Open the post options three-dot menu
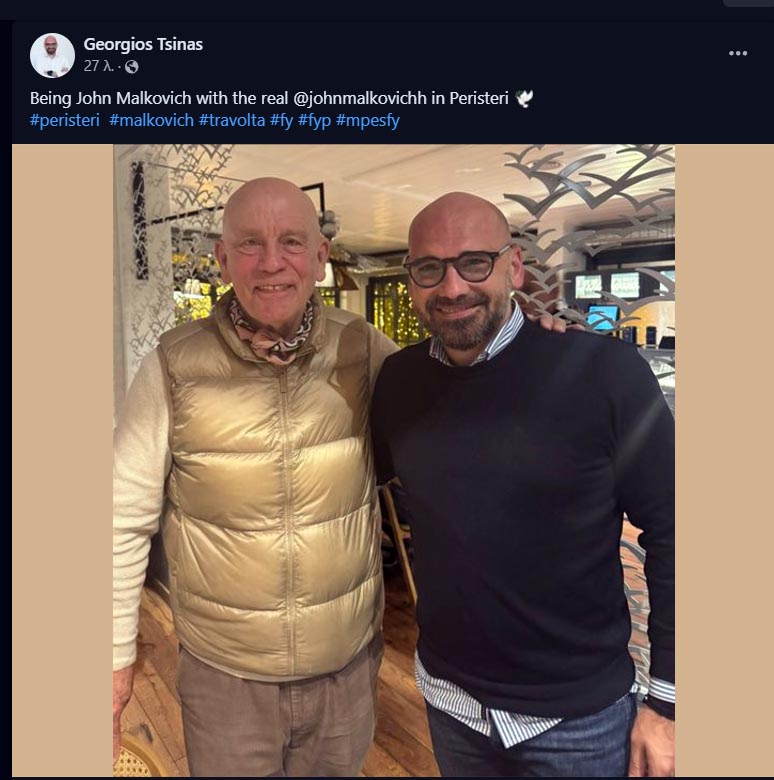774x780 pixels. pos(738,54)
